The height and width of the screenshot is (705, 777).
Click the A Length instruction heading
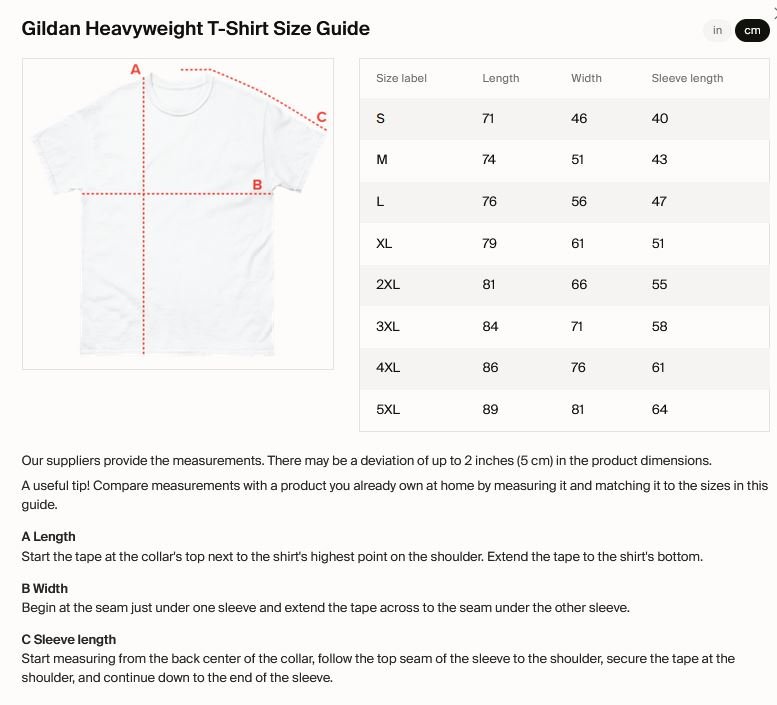click(x=48, y=537)
